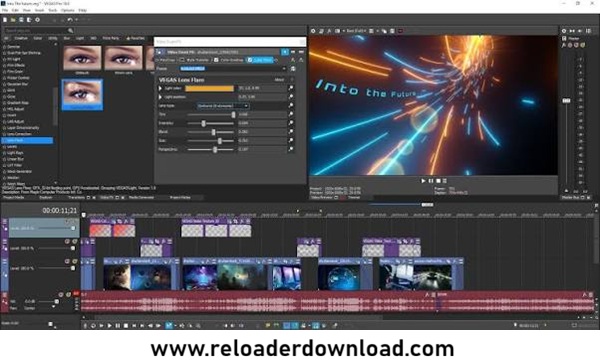Pause the video preview
The height and width of the screenshot is (364, 600).
[431, 181]
